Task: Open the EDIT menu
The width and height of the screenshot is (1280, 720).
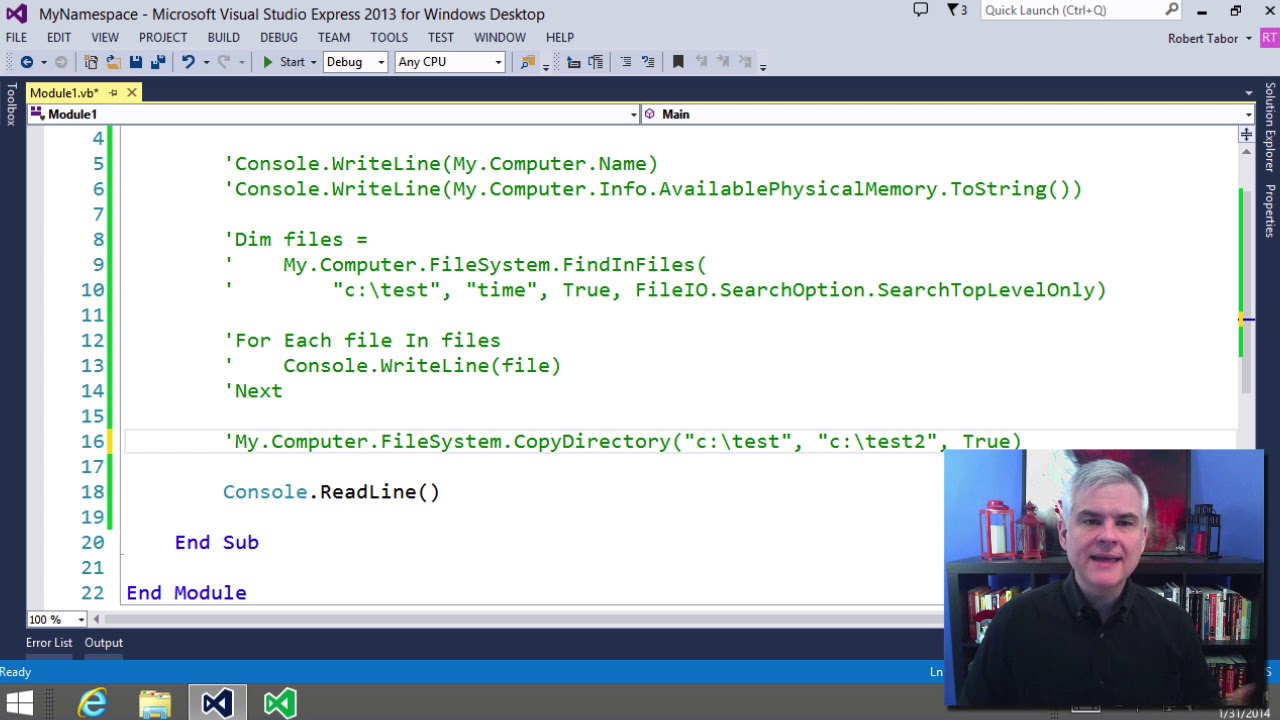Action: pos(59,37)
